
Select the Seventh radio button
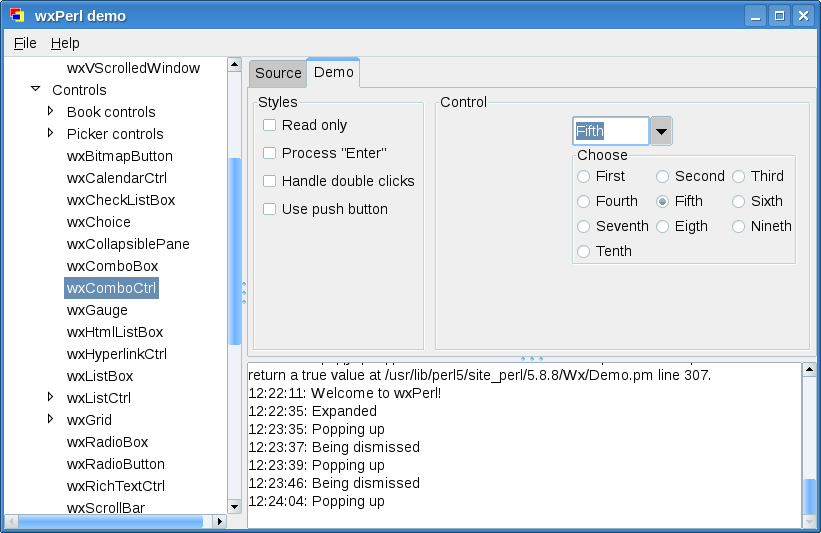(583, 226)
